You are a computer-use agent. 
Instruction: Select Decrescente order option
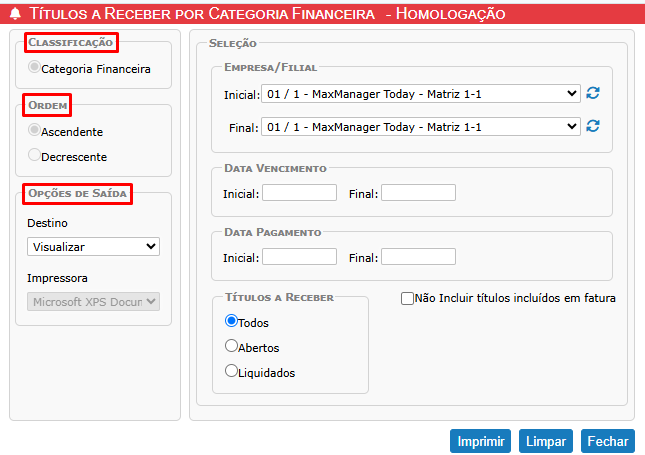click(35, 156)
